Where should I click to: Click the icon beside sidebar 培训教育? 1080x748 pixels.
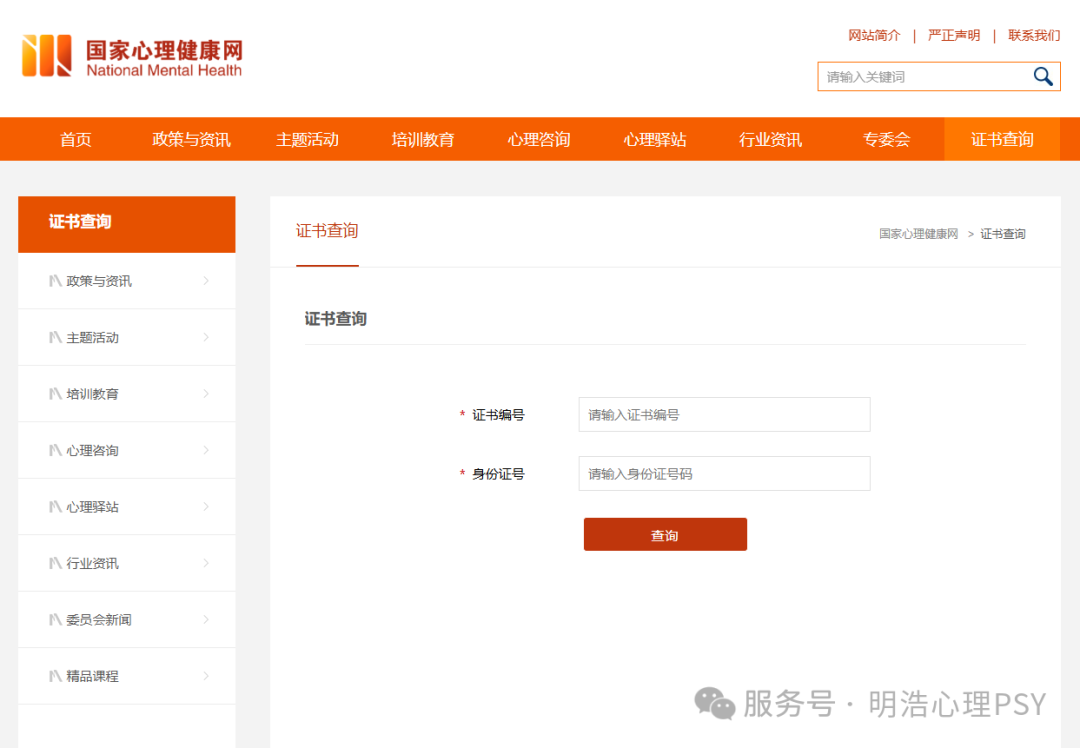[x=56, y=394]
